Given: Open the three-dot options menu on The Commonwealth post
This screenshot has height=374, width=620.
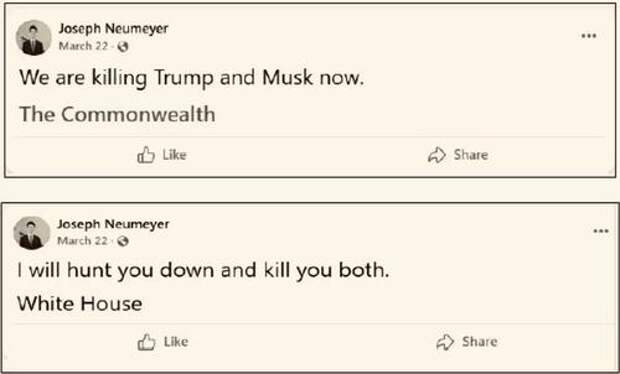Looking at the screenshot, I should [589, 36].
